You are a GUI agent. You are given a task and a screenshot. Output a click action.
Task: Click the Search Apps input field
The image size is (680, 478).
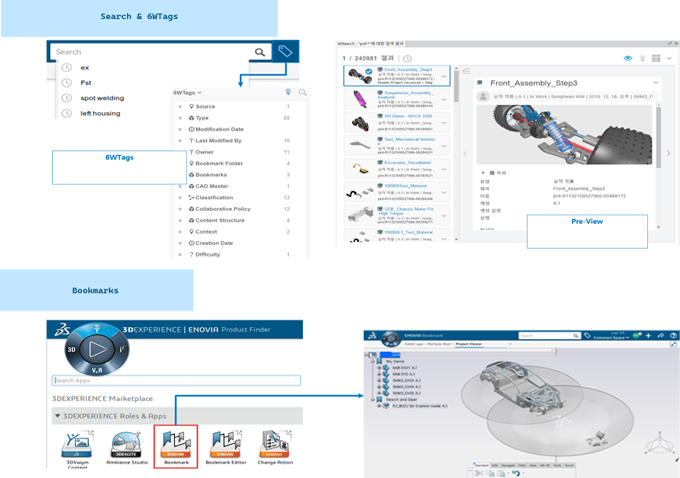tap(175, 380)
